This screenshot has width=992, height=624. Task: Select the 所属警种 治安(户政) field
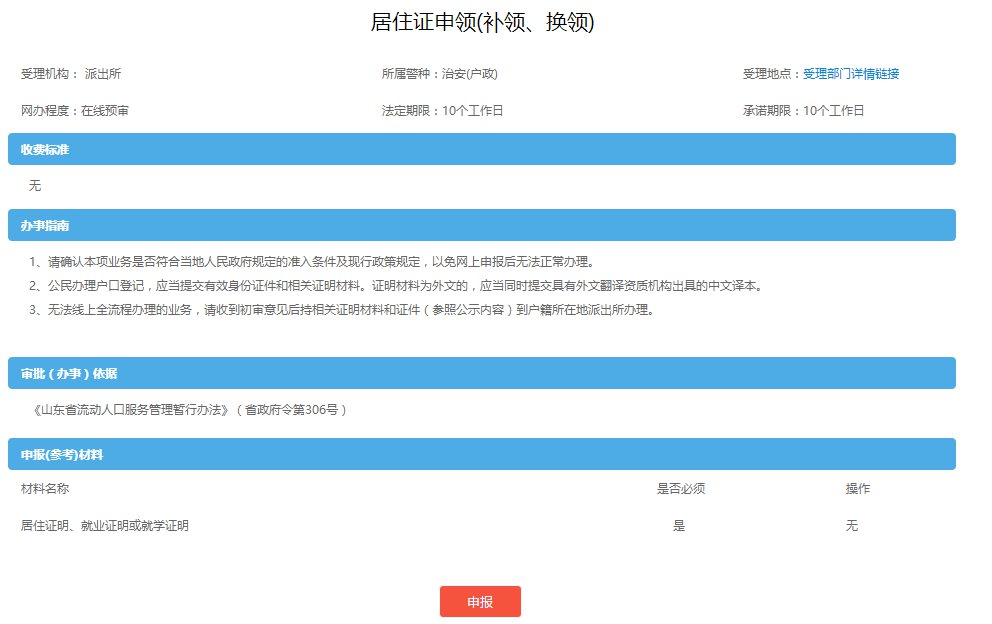coord(439,74)
